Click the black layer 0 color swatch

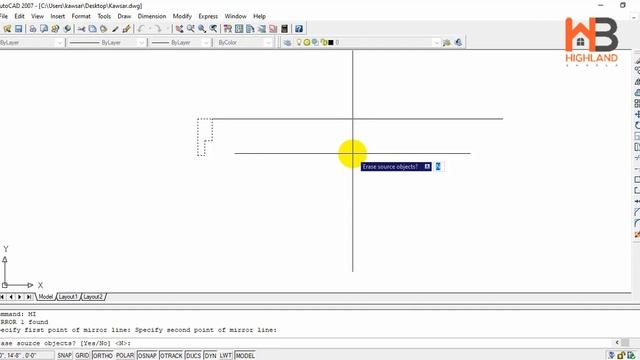(331, 42)
